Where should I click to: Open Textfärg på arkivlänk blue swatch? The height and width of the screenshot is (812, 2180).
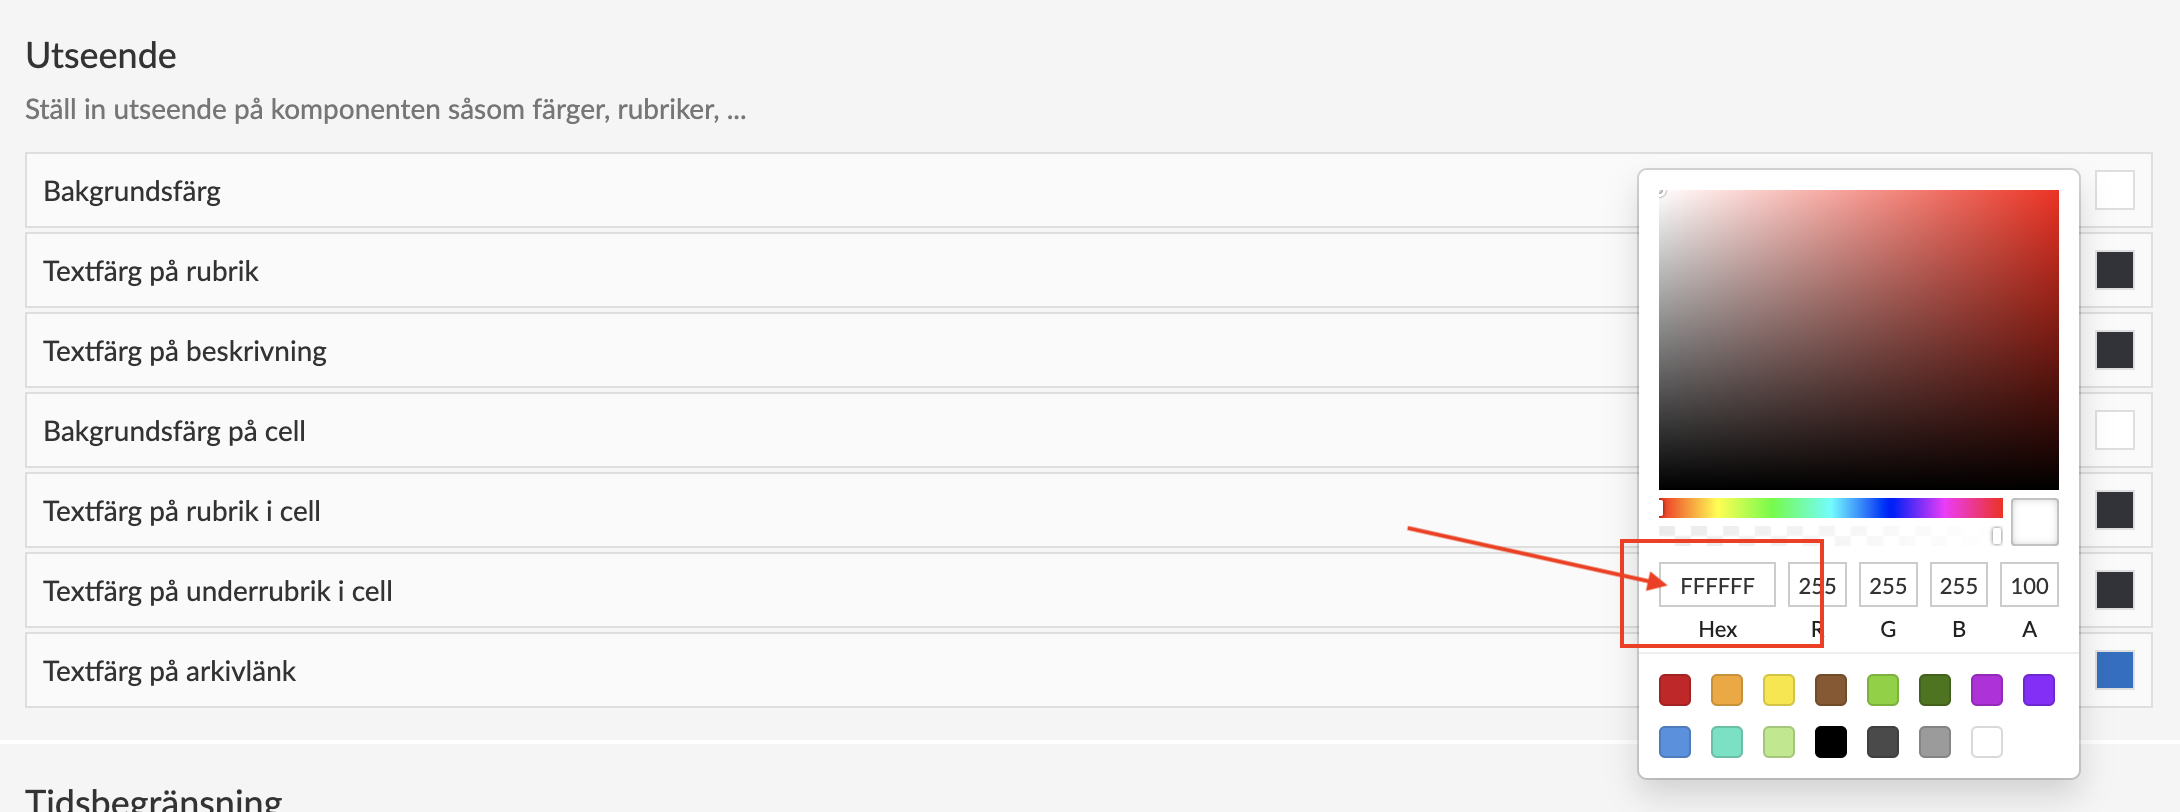2114,670
